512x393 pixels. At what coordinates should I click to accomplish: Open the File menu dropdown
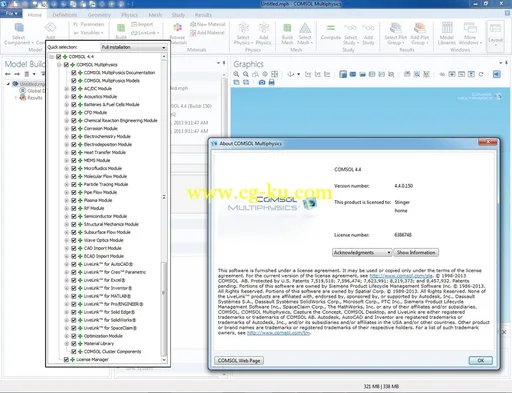click(11, 14)
